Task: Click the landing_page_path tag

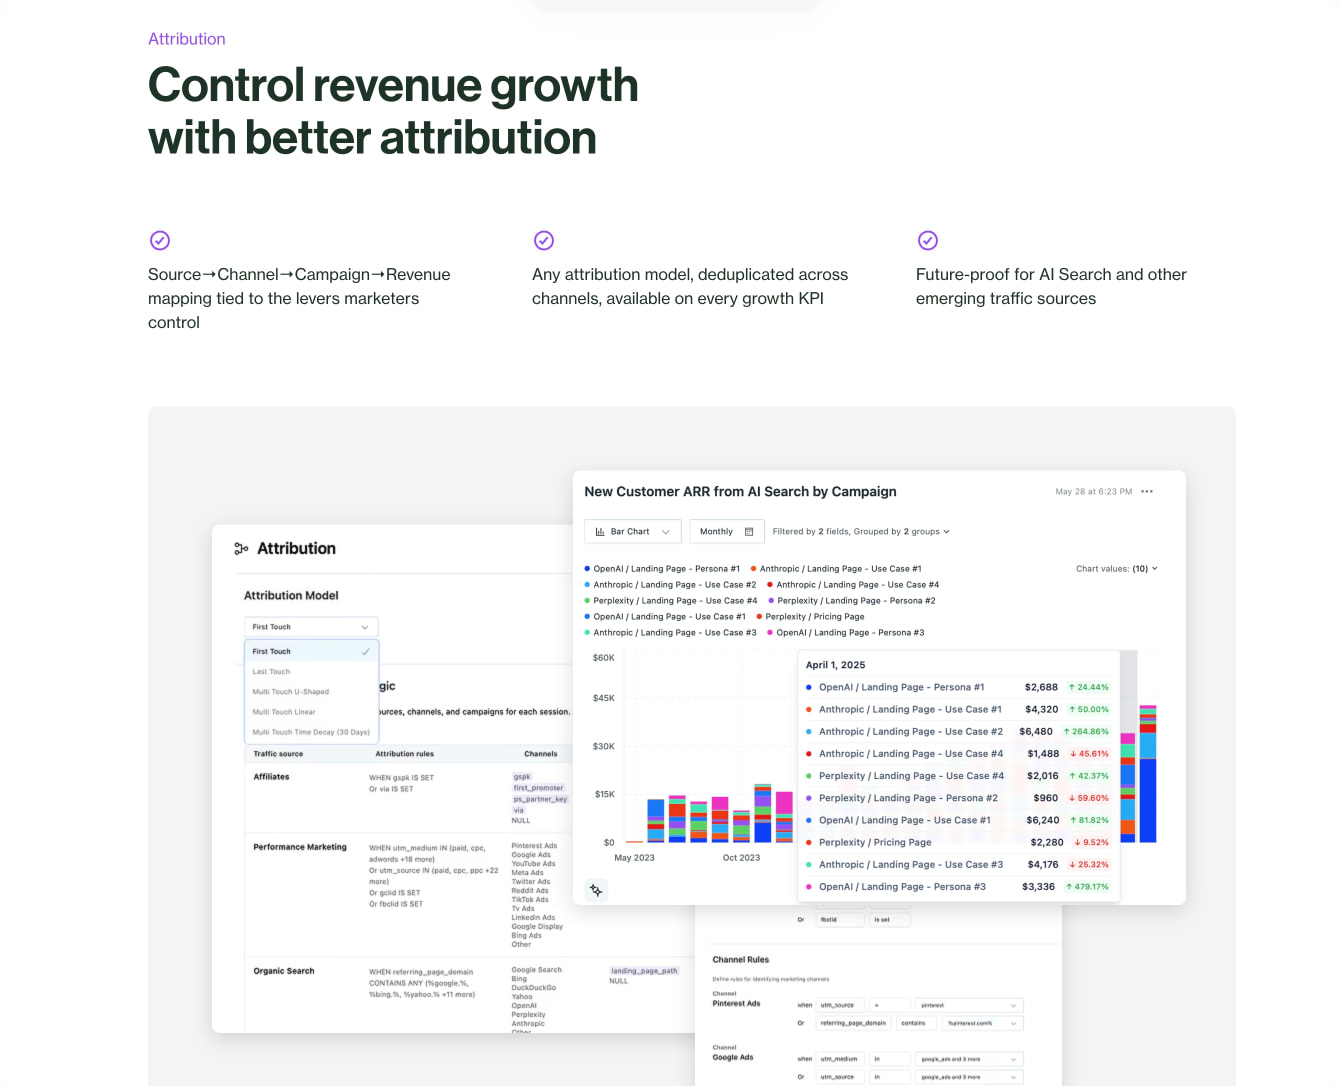Action: click(644, 971)
